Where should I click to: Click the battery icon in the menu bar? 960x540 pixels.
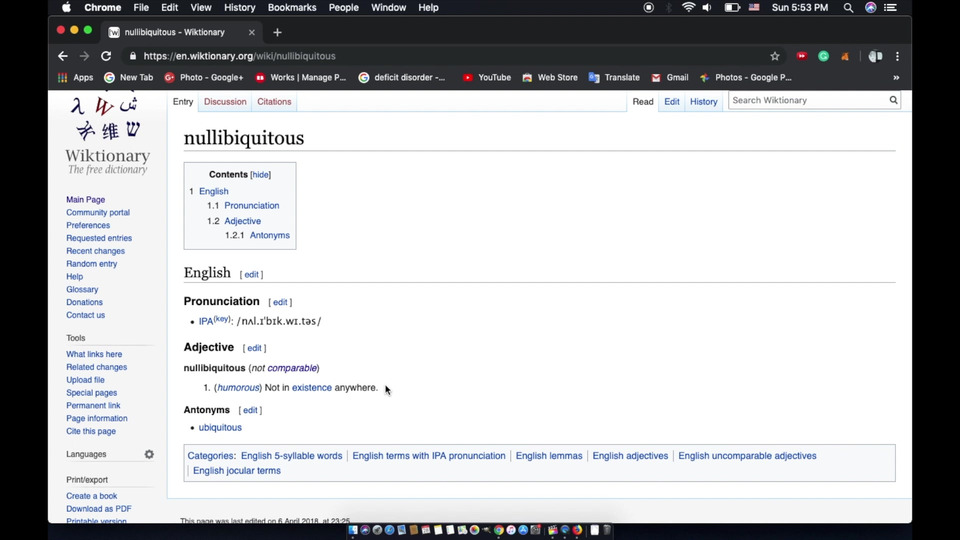[x=732, y=7]
